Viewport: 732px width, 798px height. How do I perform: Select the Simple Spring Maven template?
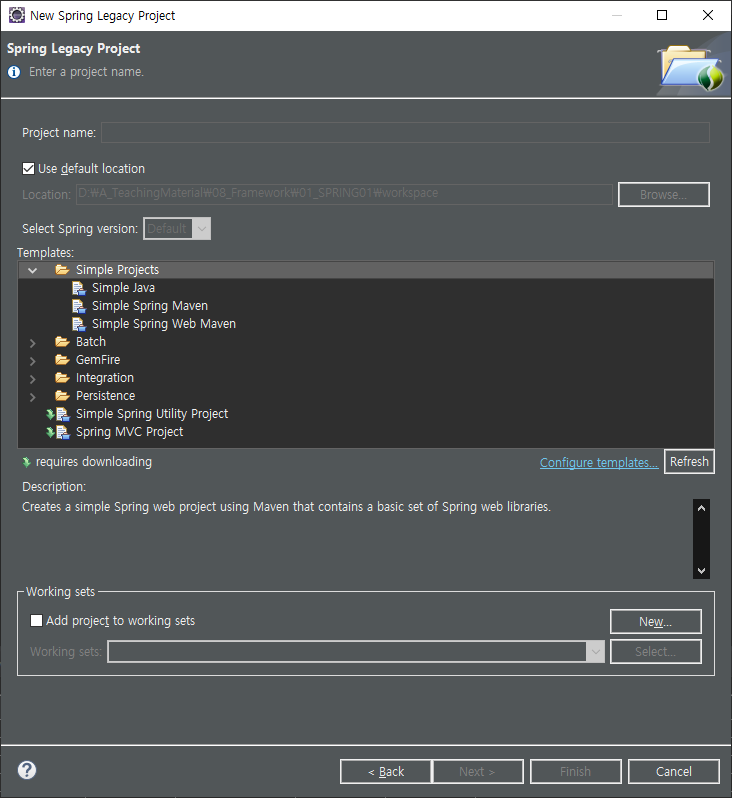150,306
